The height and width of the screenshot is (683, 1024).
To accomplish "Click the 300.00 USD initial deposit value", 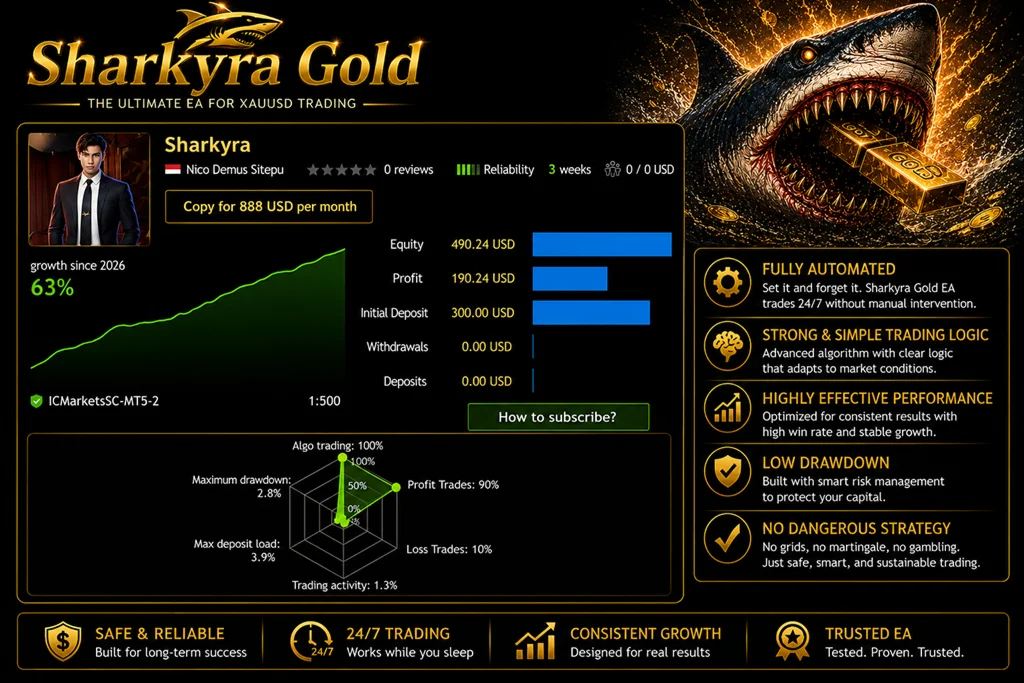I will point(483,313).
